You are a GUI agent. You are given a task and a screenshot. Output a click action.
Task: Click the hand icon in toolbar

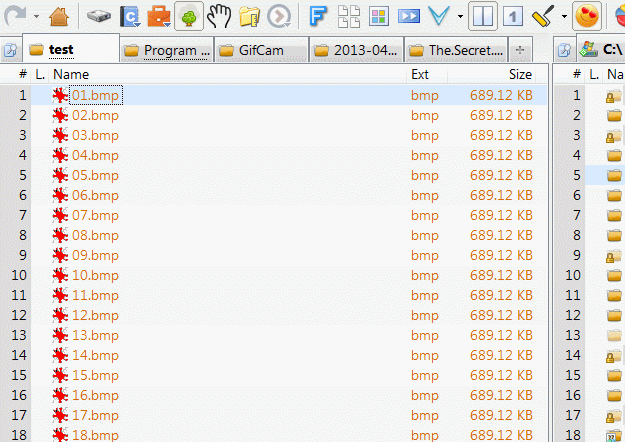(x=218, y=16)
